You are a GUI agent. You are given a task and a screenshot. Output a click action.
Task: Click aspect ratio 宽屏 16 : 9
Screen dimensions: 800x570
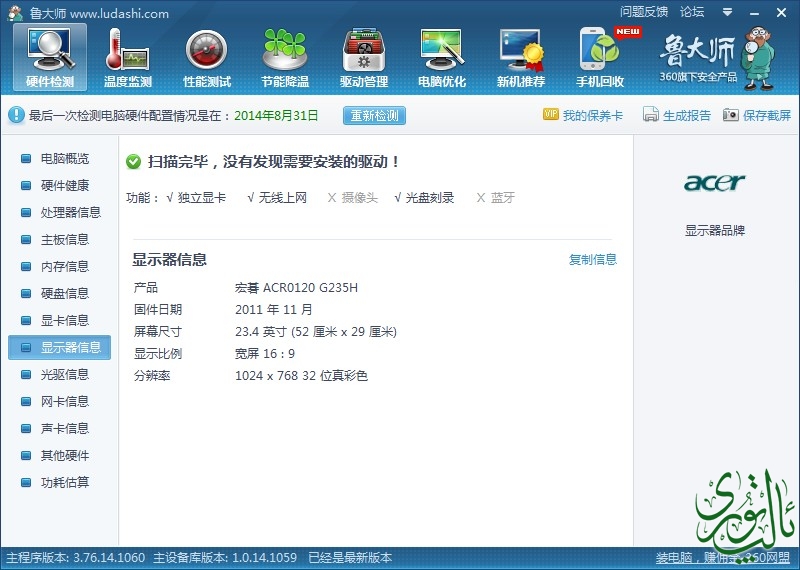[265, 354]
